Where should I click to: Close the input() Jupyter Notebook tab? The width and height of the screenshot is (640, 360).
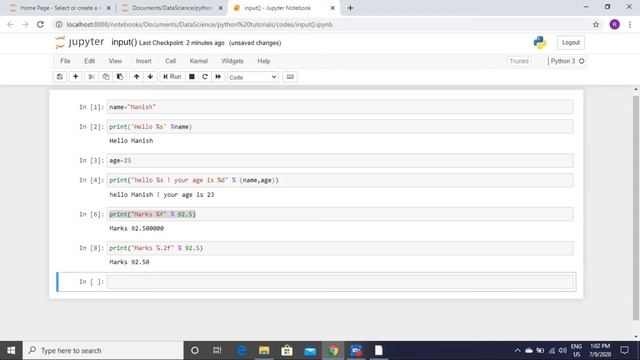click(332, 8)
